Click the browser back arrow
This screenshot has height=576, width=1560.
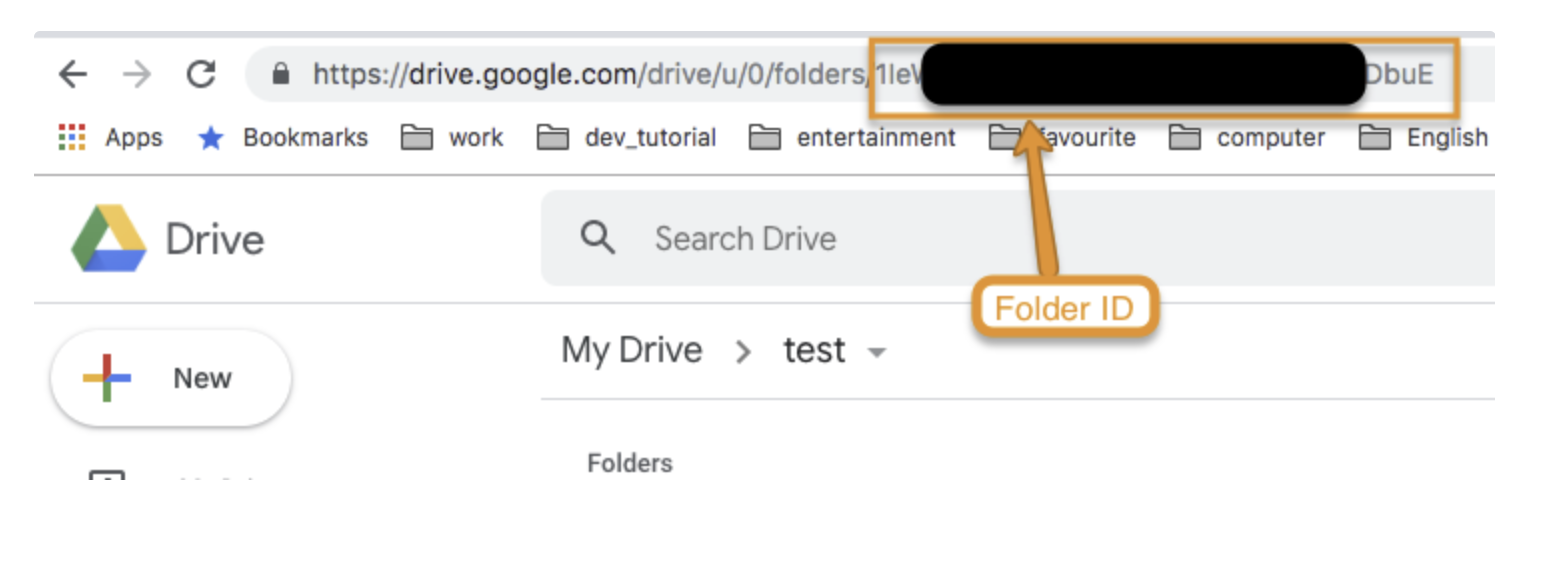[x=73, y=74]
